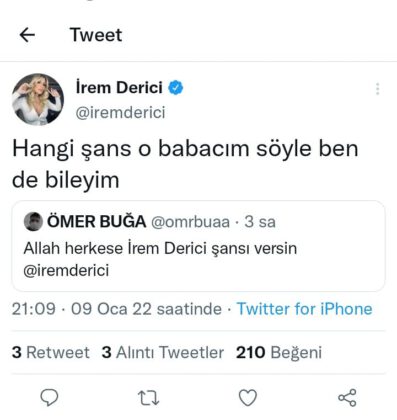This screenshot has height=420, width=397.
Task: Tap the Tweet header title
Action: point(96,35)
